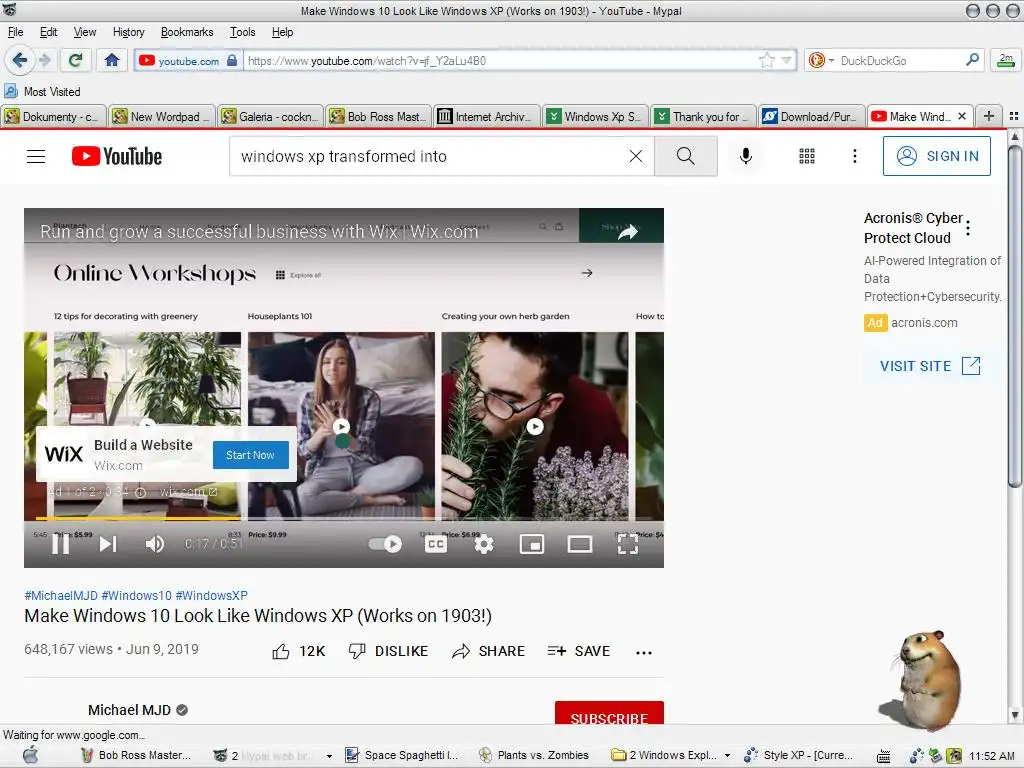Viewport: 1024px width, 768px height.
Task: Start voice search with the microphone
Action: (746, 156)
